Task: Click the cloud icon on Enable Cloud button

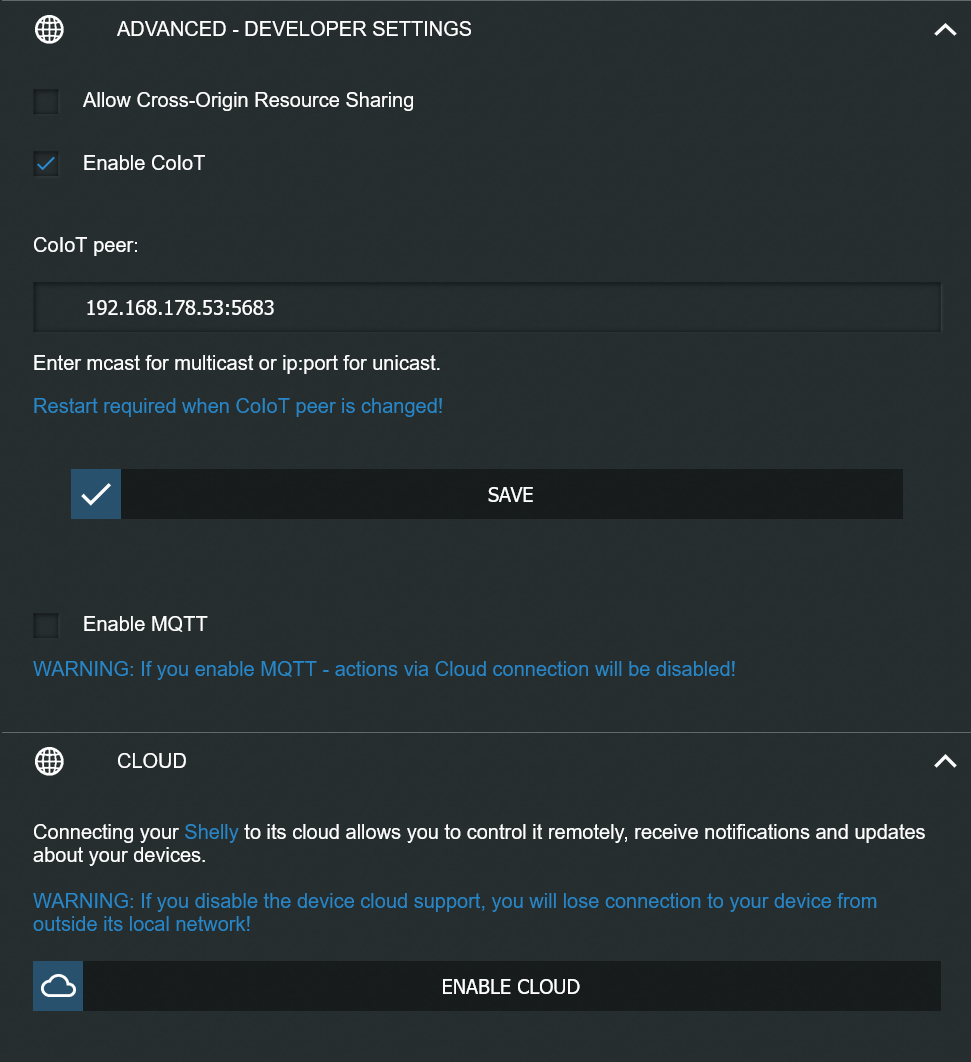Action: 58,986
